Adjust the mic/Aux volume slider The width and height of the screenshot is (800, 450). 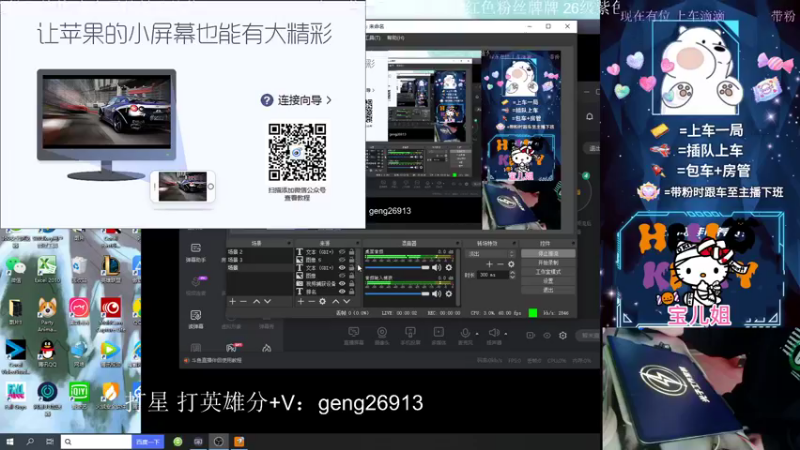[x=397, y=293]
